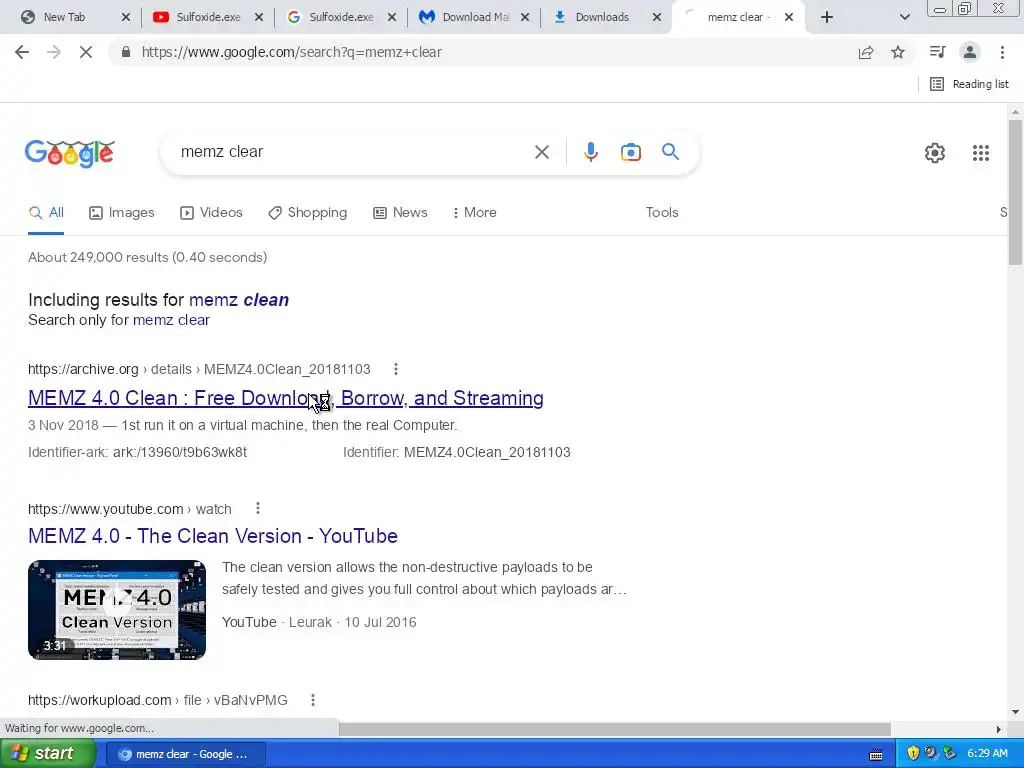Image resolution: width=1024 pixels, height=768 pixels.
Task: Click the 'memz clean' suggested query
Action: [239, 300]
